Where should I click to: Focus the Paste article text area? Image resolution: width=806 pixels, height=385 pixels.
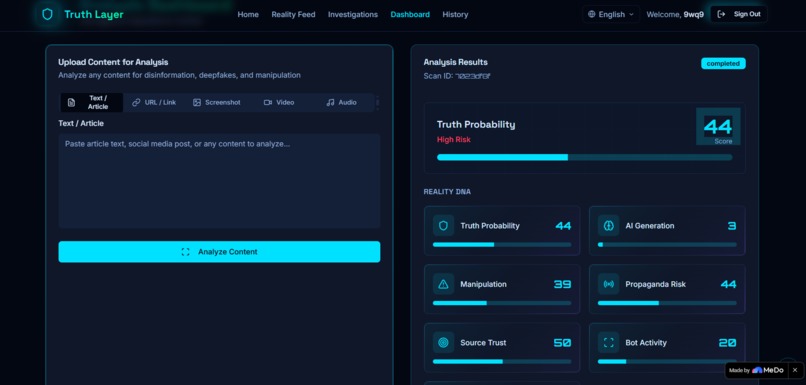[219, 180]
